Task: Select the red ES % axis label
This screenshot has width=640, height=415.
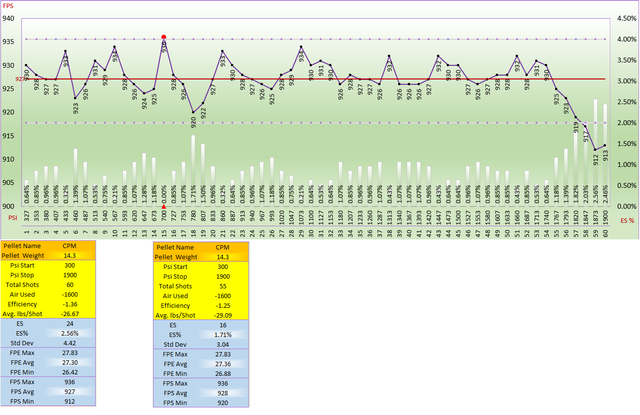Action: click(x=627, y=220)
